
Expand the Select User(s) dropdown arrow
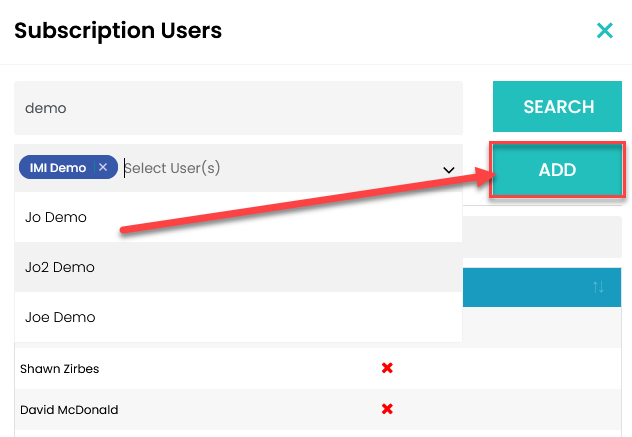[x=449, y=169]
